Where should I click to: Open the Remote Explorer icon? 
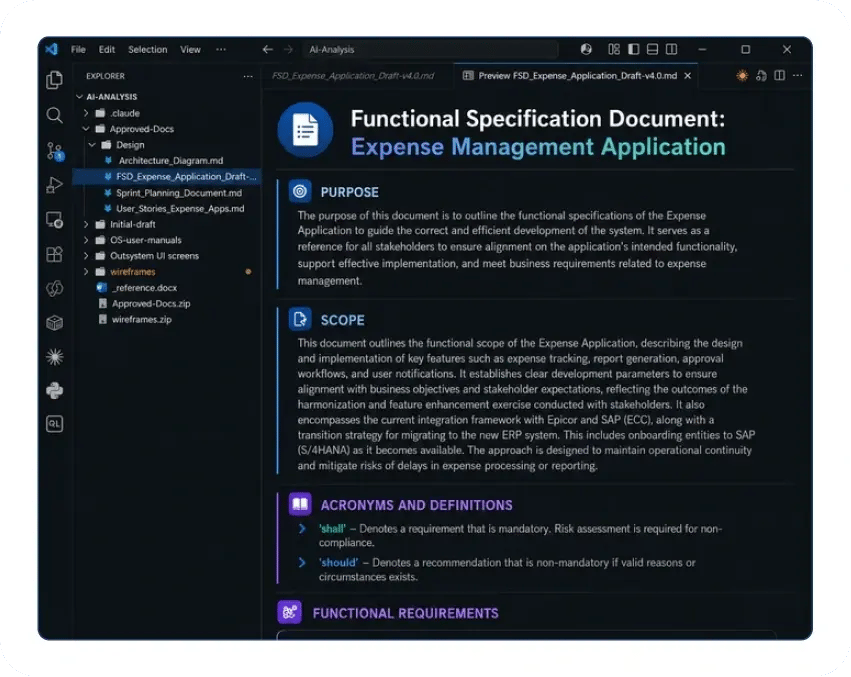pos(54,220)
